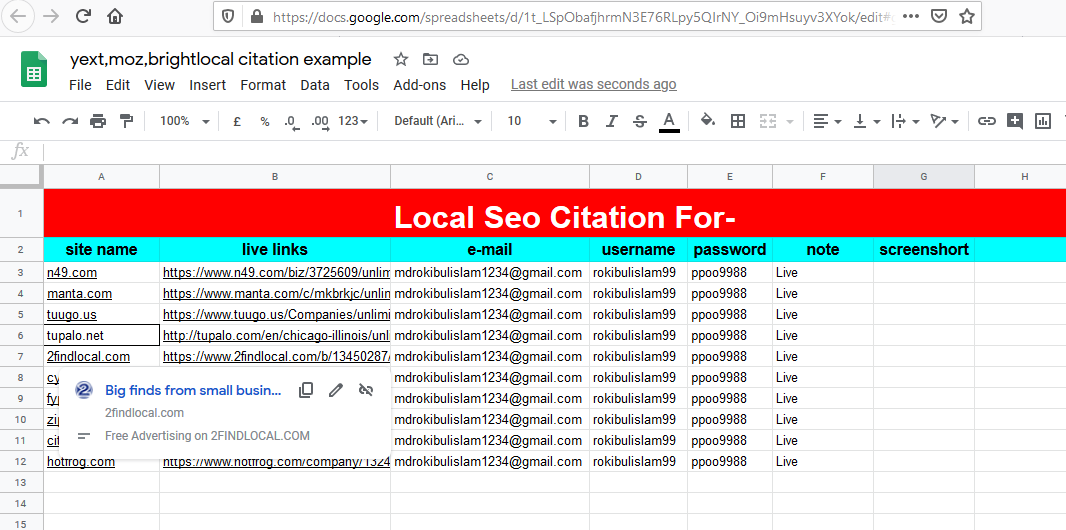
Task: Click the Print icon
Action: [x=98, y=121]
